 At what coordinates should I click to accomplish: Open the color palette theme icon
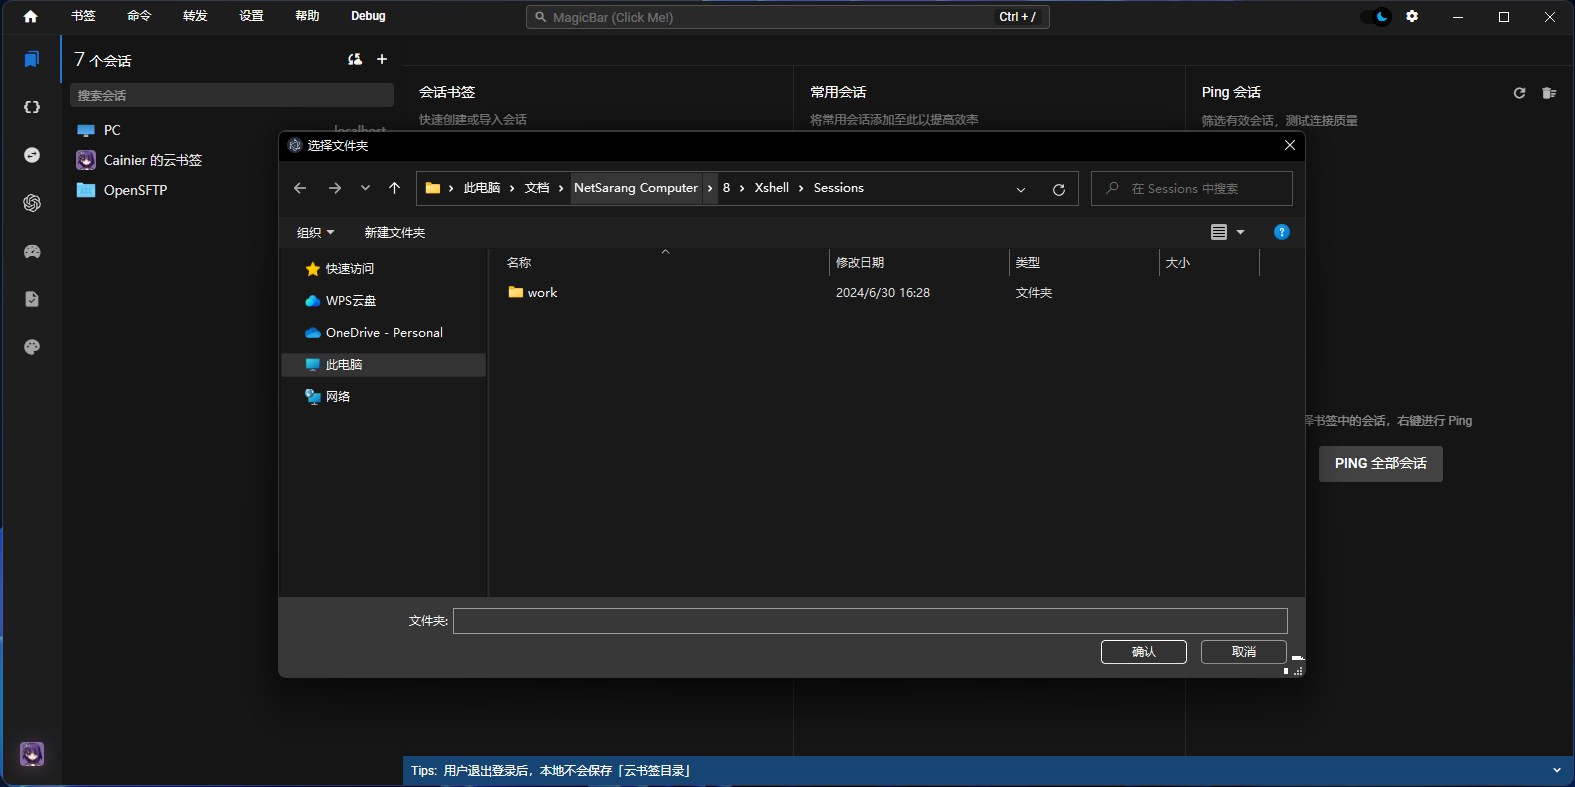(x=32, y=347)
